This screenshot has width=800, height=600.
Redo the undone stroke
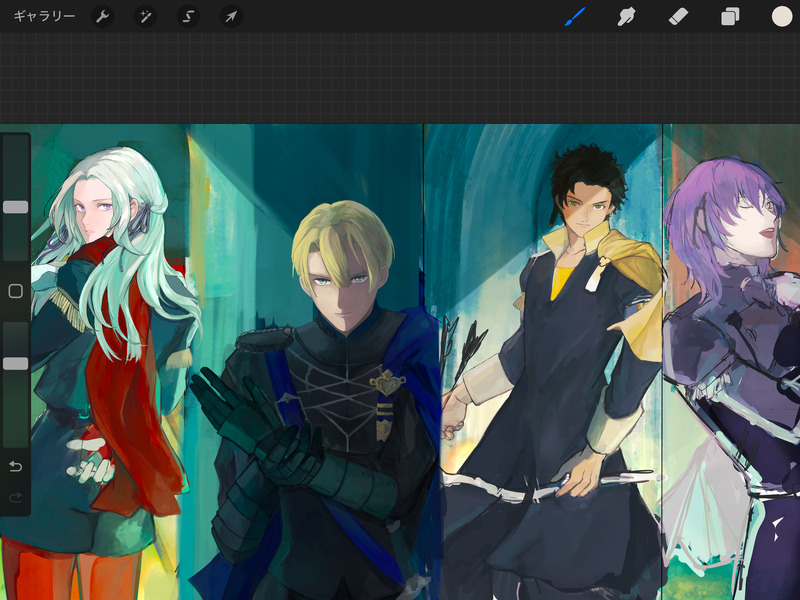click(15, 497)
